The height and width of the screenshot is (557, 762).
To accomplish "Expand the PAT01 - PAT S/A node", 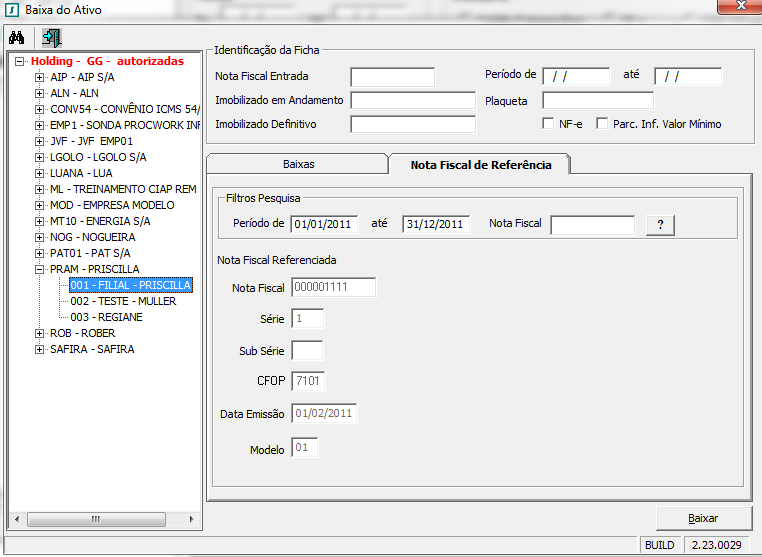I will [x=39, y=254].
